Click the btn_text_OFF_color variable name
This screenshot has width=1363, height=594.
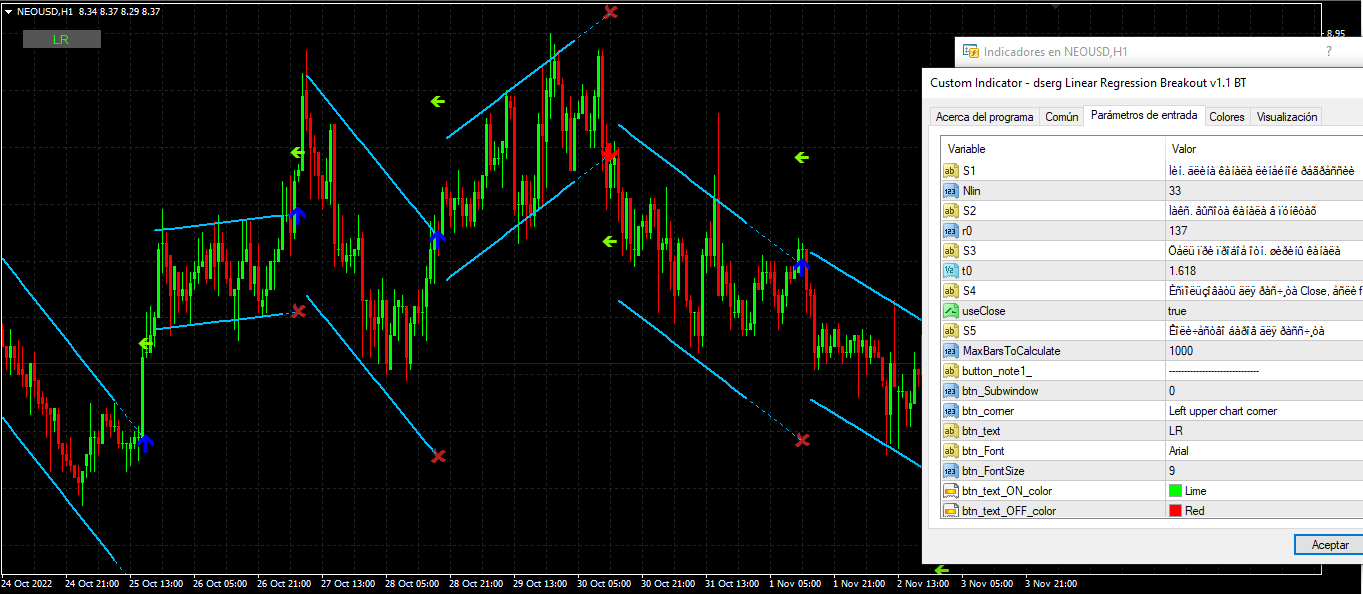(x=1009, y=511)
